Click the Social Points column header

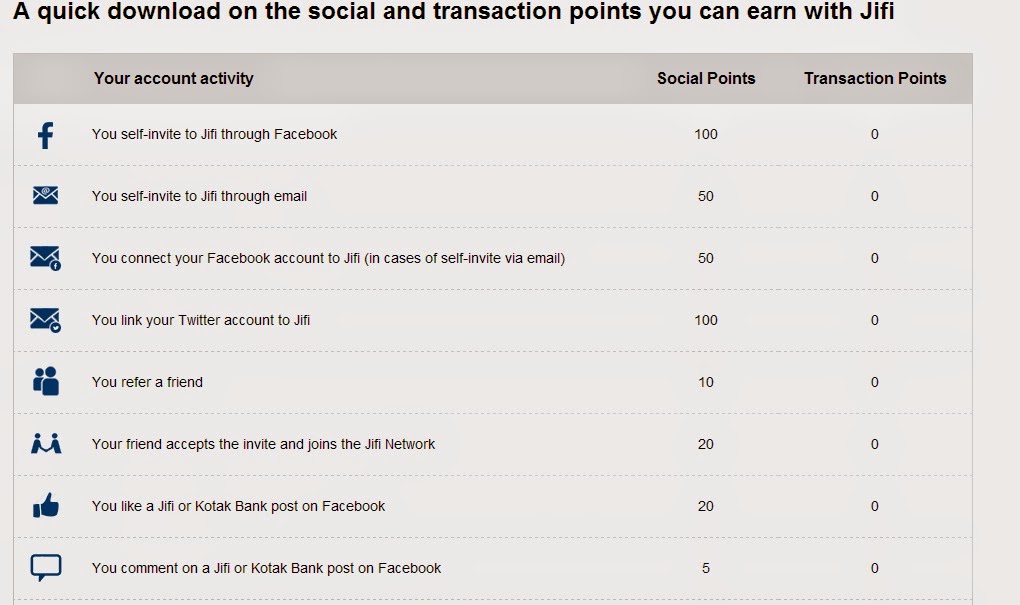[706, 78]
